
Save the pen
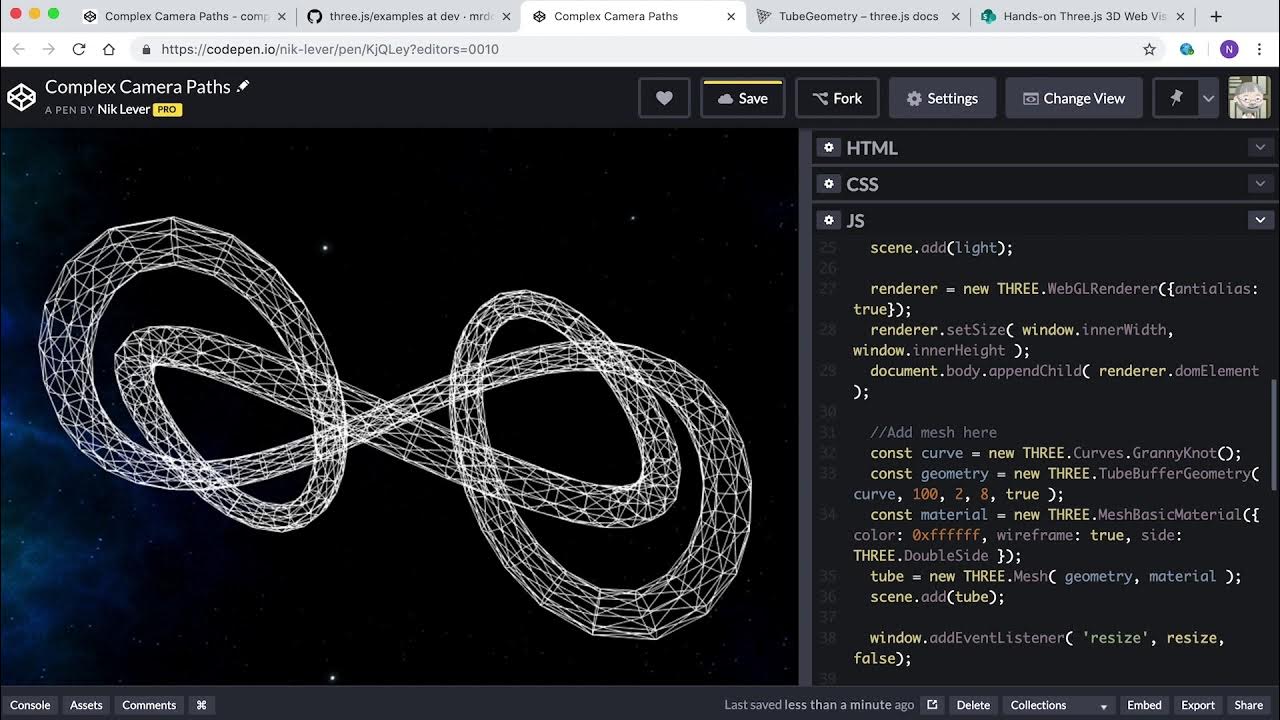click(742, 98)
